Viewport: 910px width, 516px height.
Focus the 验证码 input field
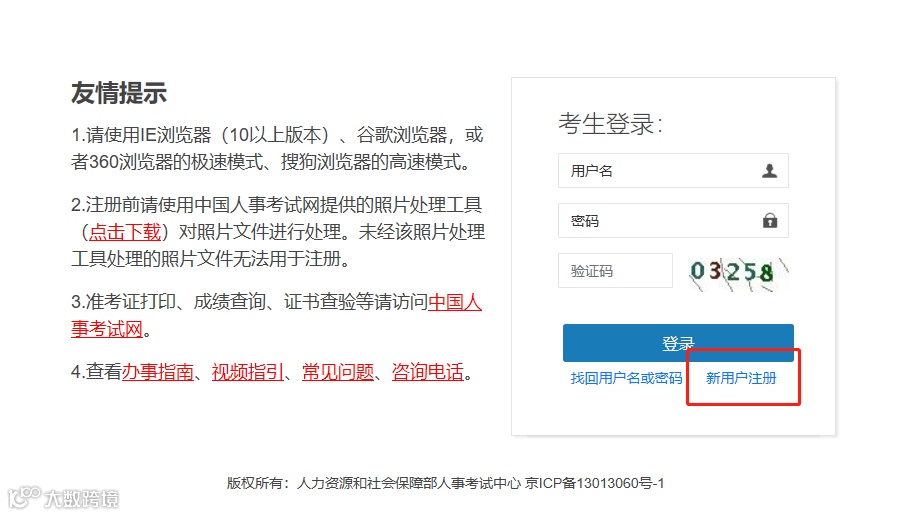point(615,270)
